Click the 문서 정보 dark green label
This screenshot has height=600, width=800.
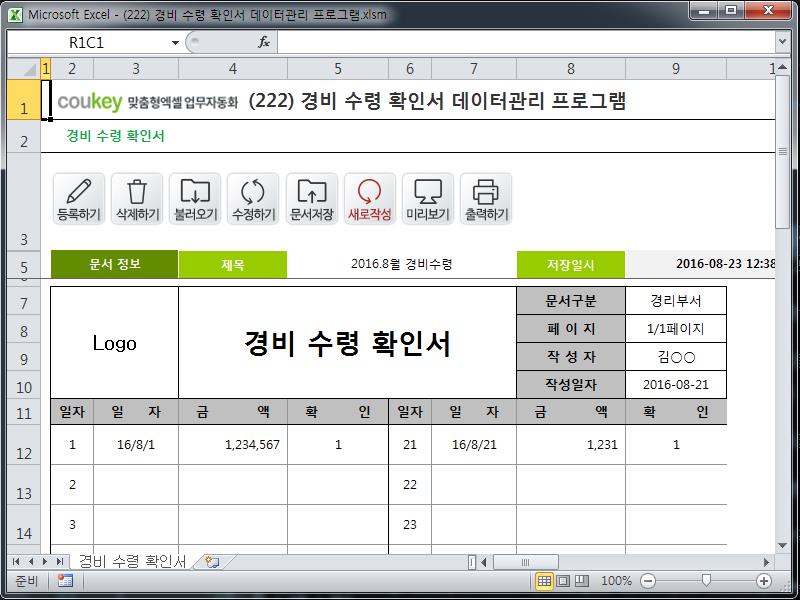pos(115,264)
